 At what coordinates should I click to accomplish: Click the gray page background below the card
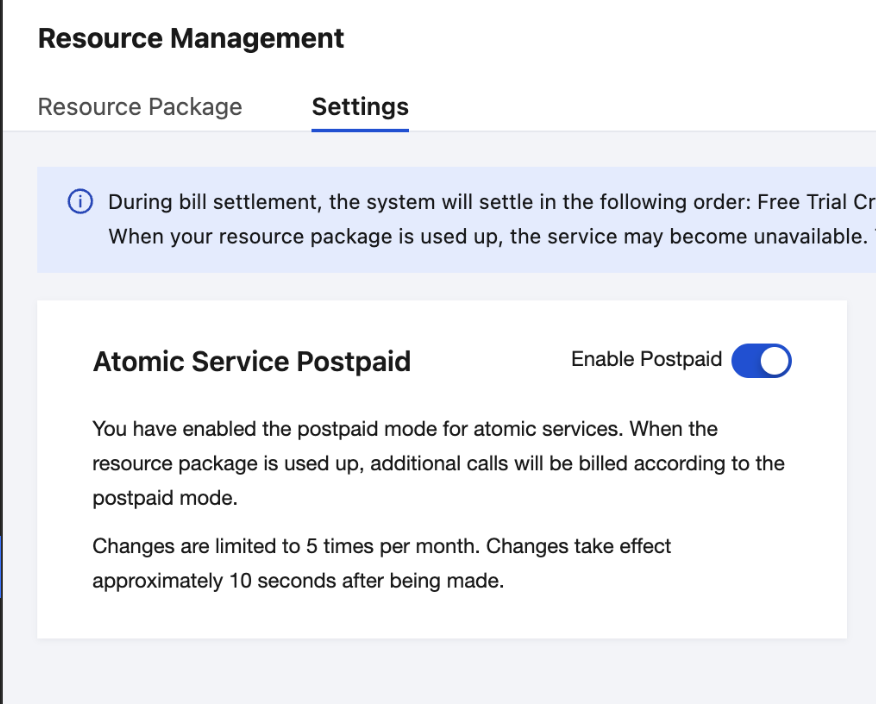(x=440, y=672)
